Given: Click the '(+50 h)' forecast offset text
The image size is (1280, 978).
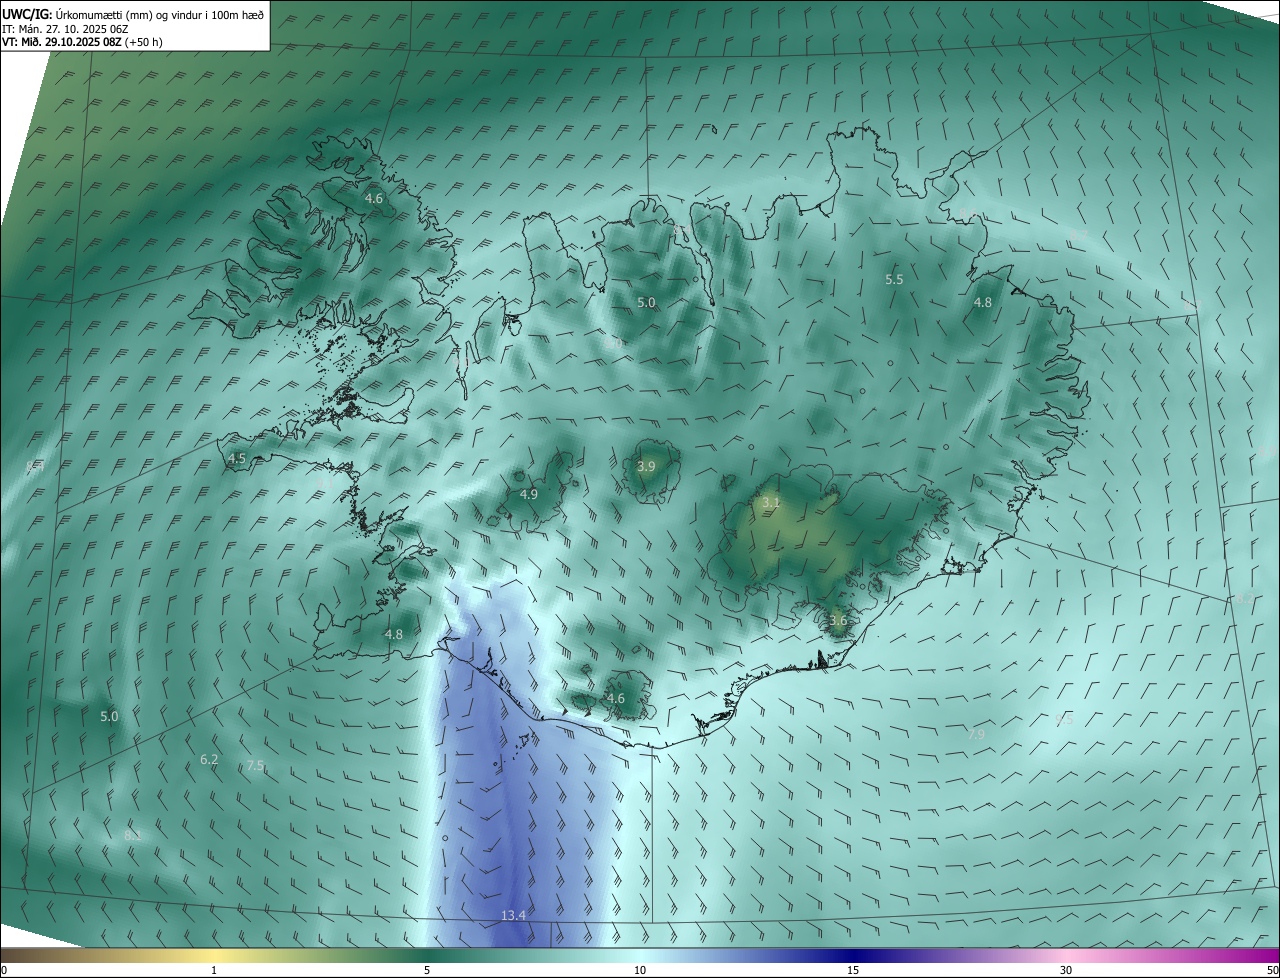Looking at the screenshot, I should click(144, 42).
